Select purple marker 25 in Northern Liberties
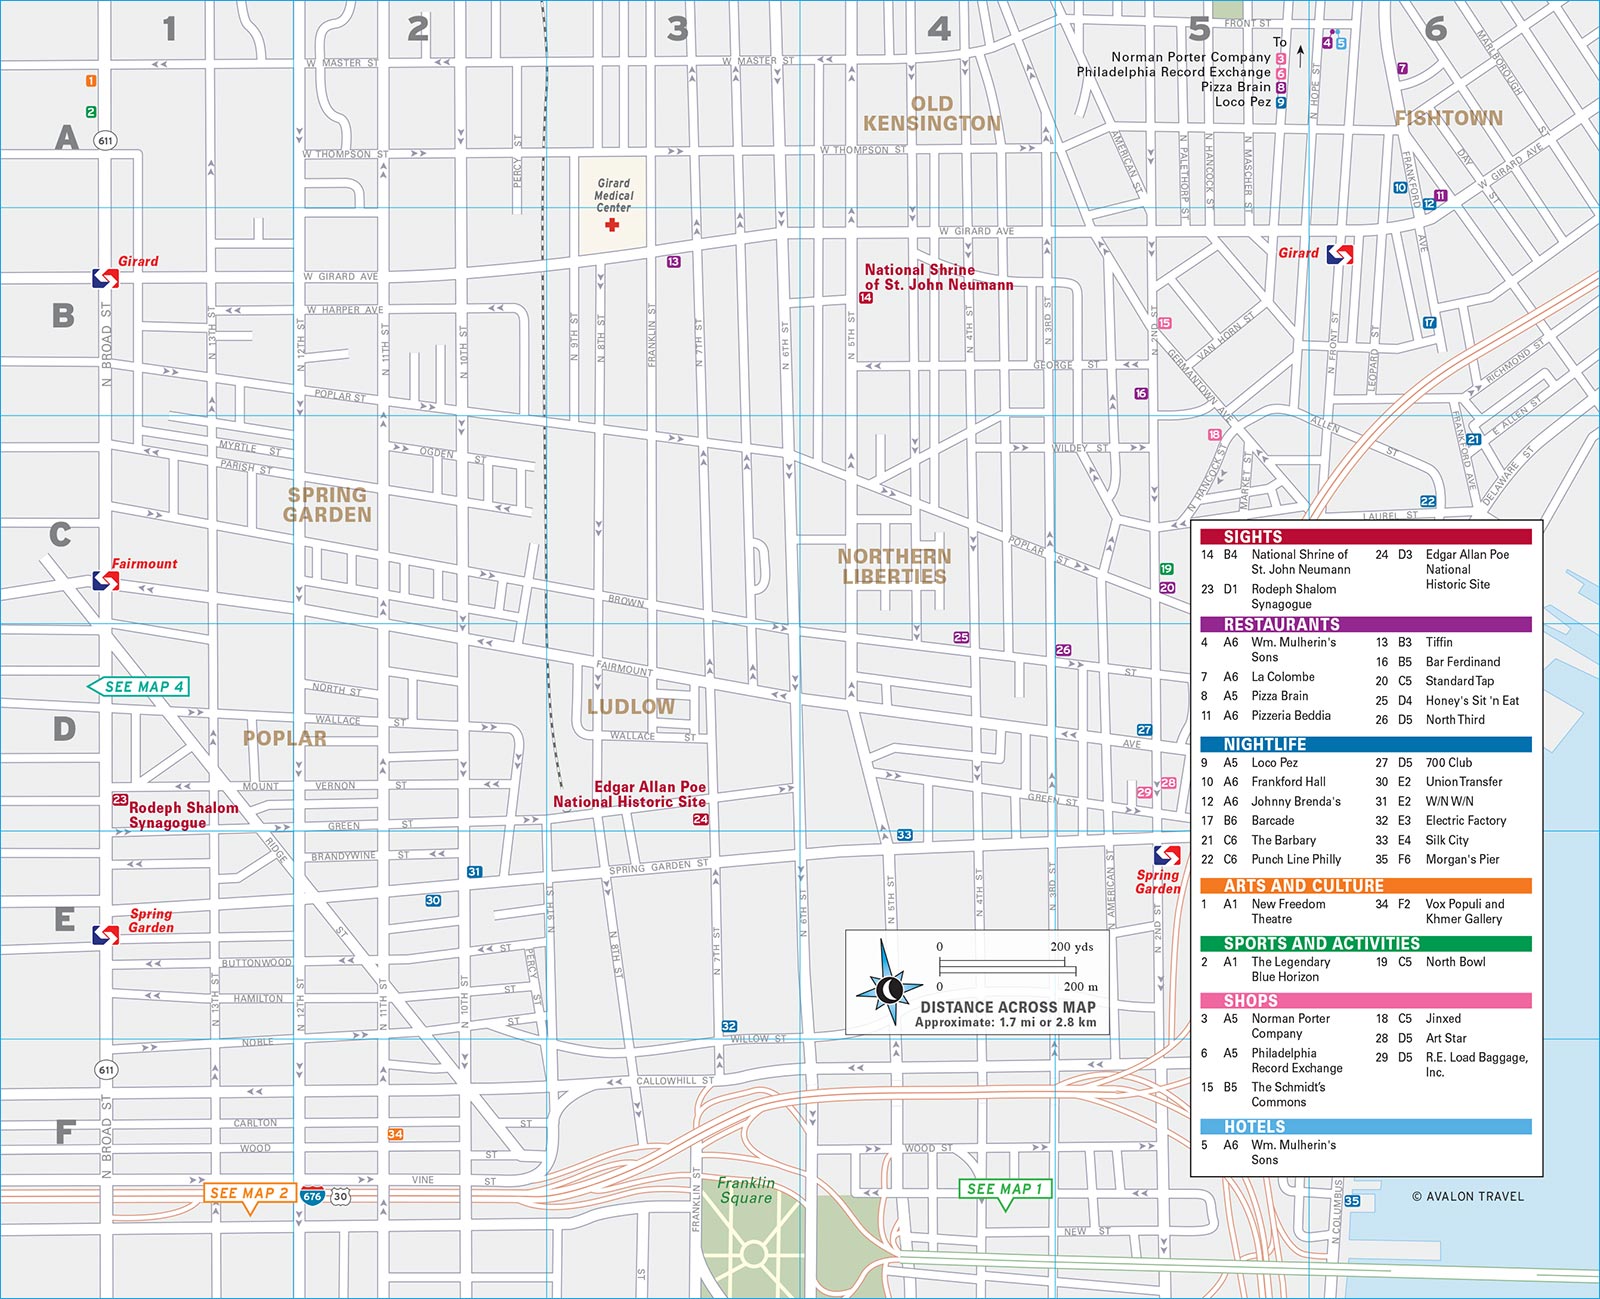Viewport: 1600px width, 1299px height. [x=961, y=637]
